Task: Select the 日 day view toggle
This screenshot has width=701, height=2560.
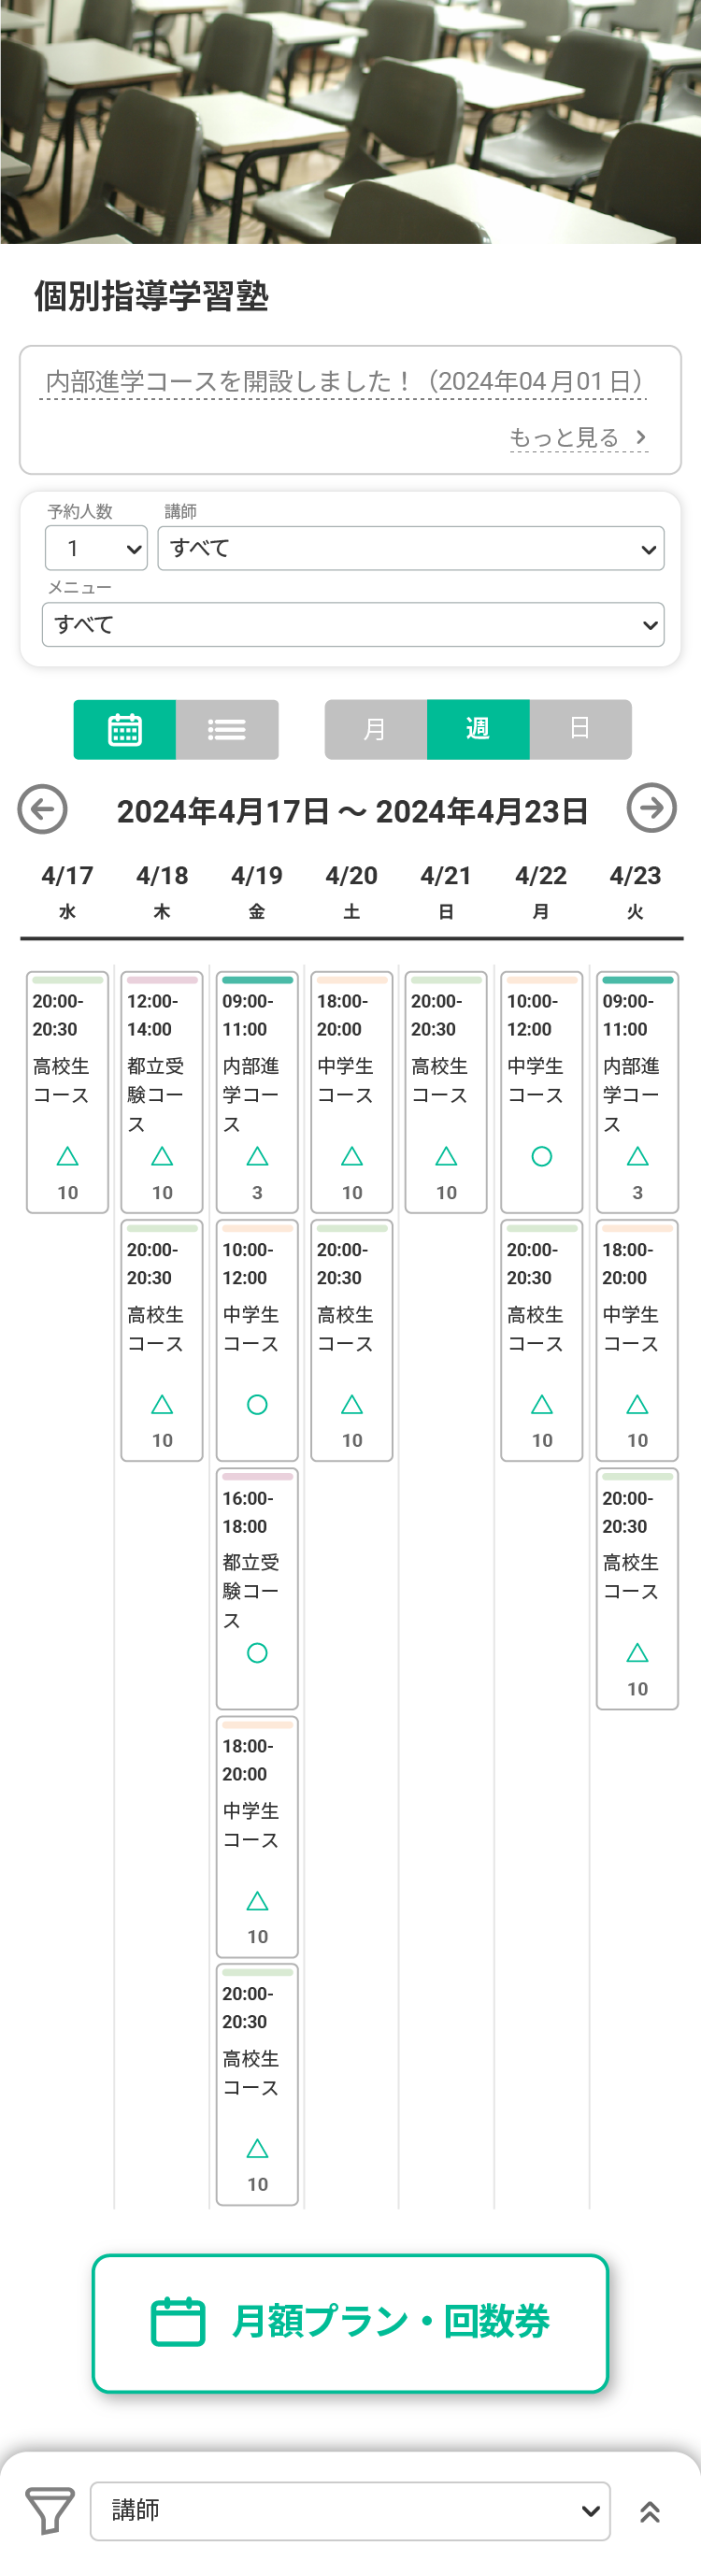Action: tap(580, 729)
